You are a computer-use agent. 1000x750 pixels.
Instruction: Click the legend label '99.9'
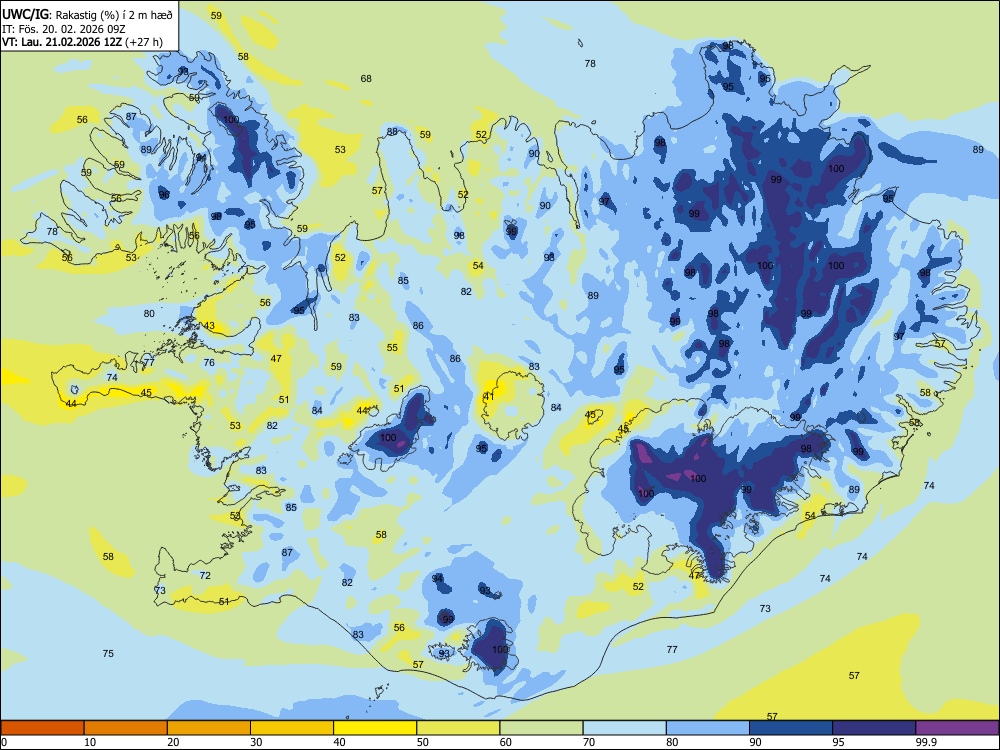926,742
